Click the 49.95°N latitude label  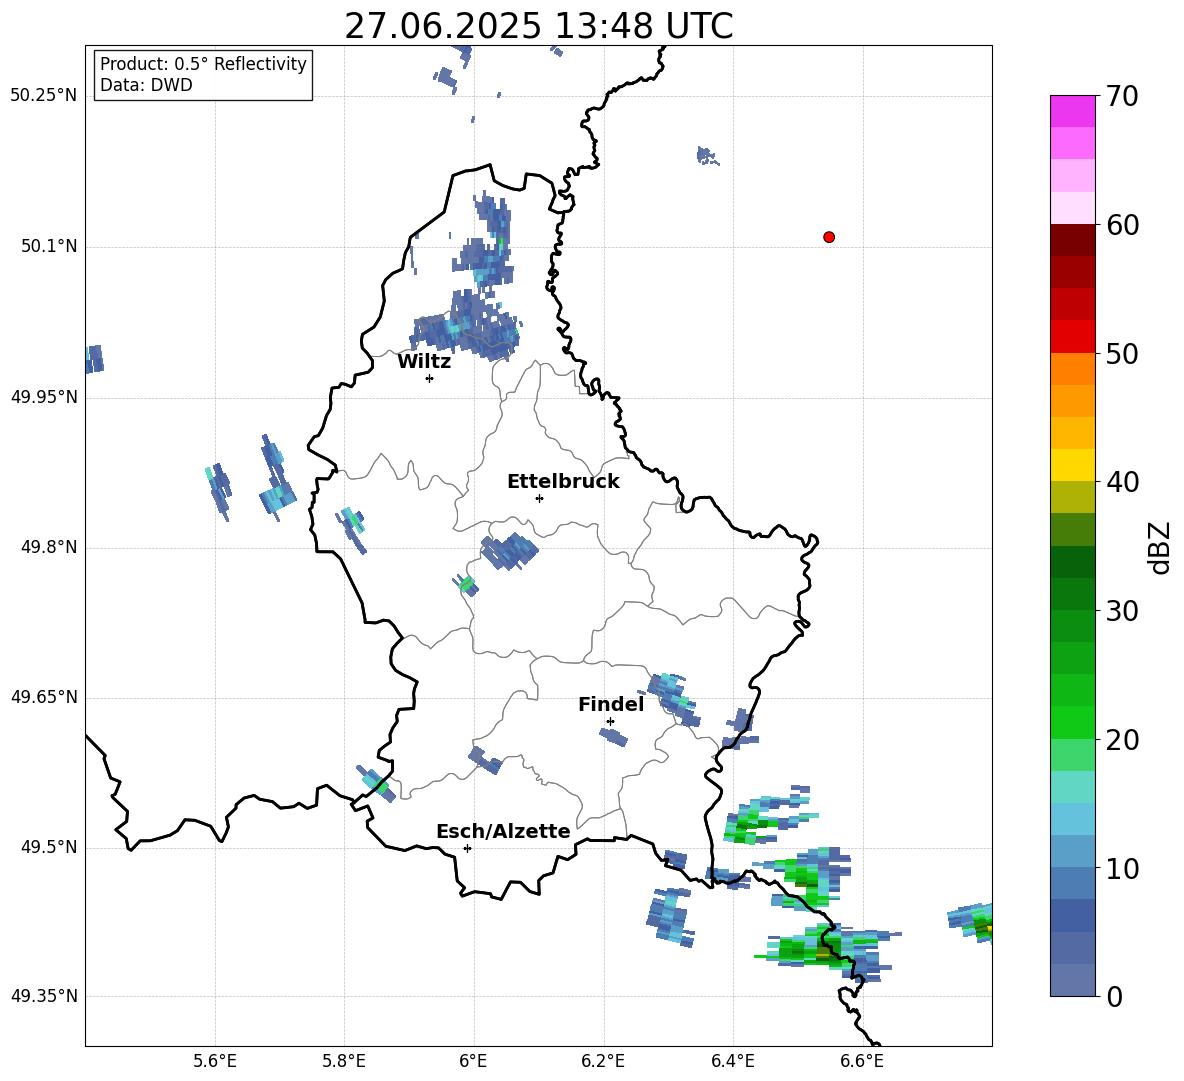pos(44,397)
